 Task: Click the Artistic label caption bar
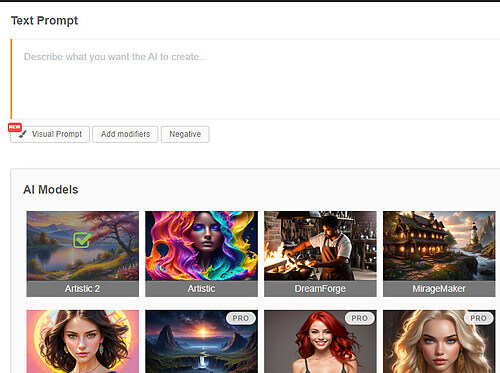click(201, 289)
